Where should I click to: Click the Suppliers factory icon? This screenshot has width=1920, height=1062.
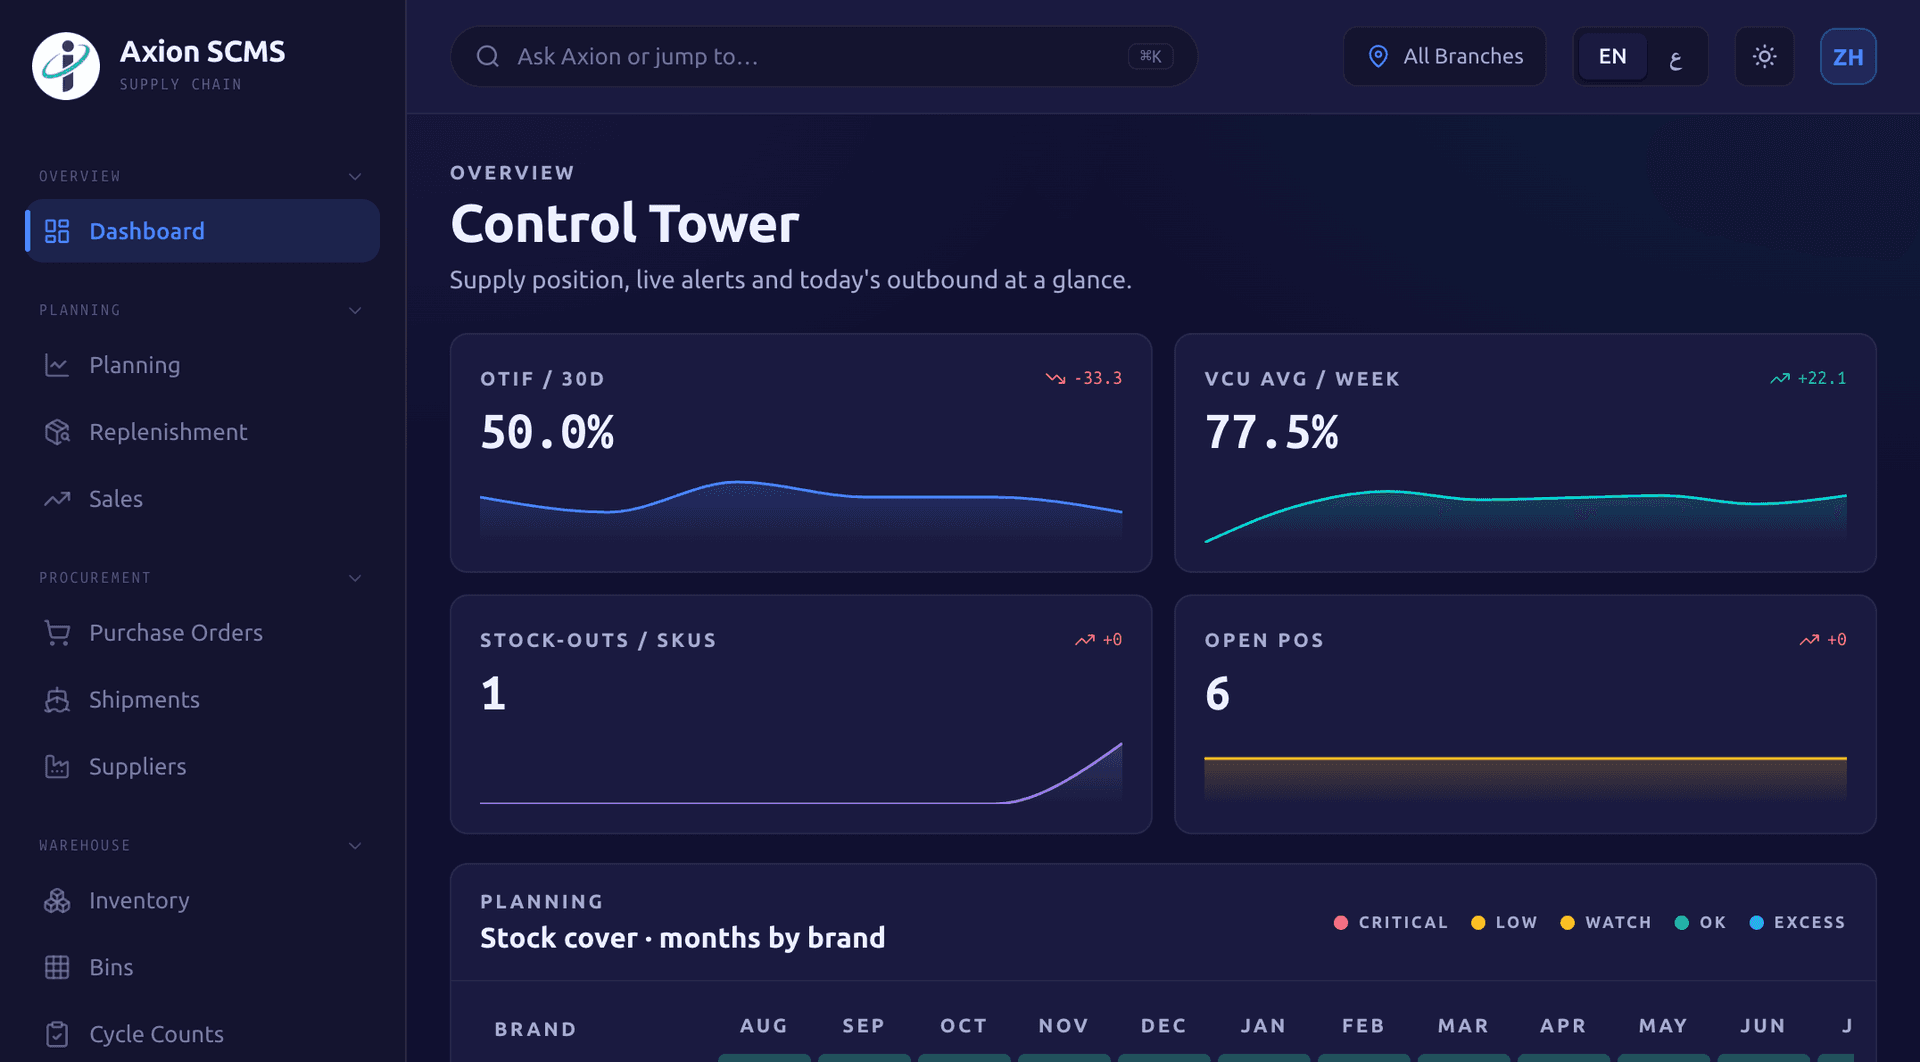57,767
